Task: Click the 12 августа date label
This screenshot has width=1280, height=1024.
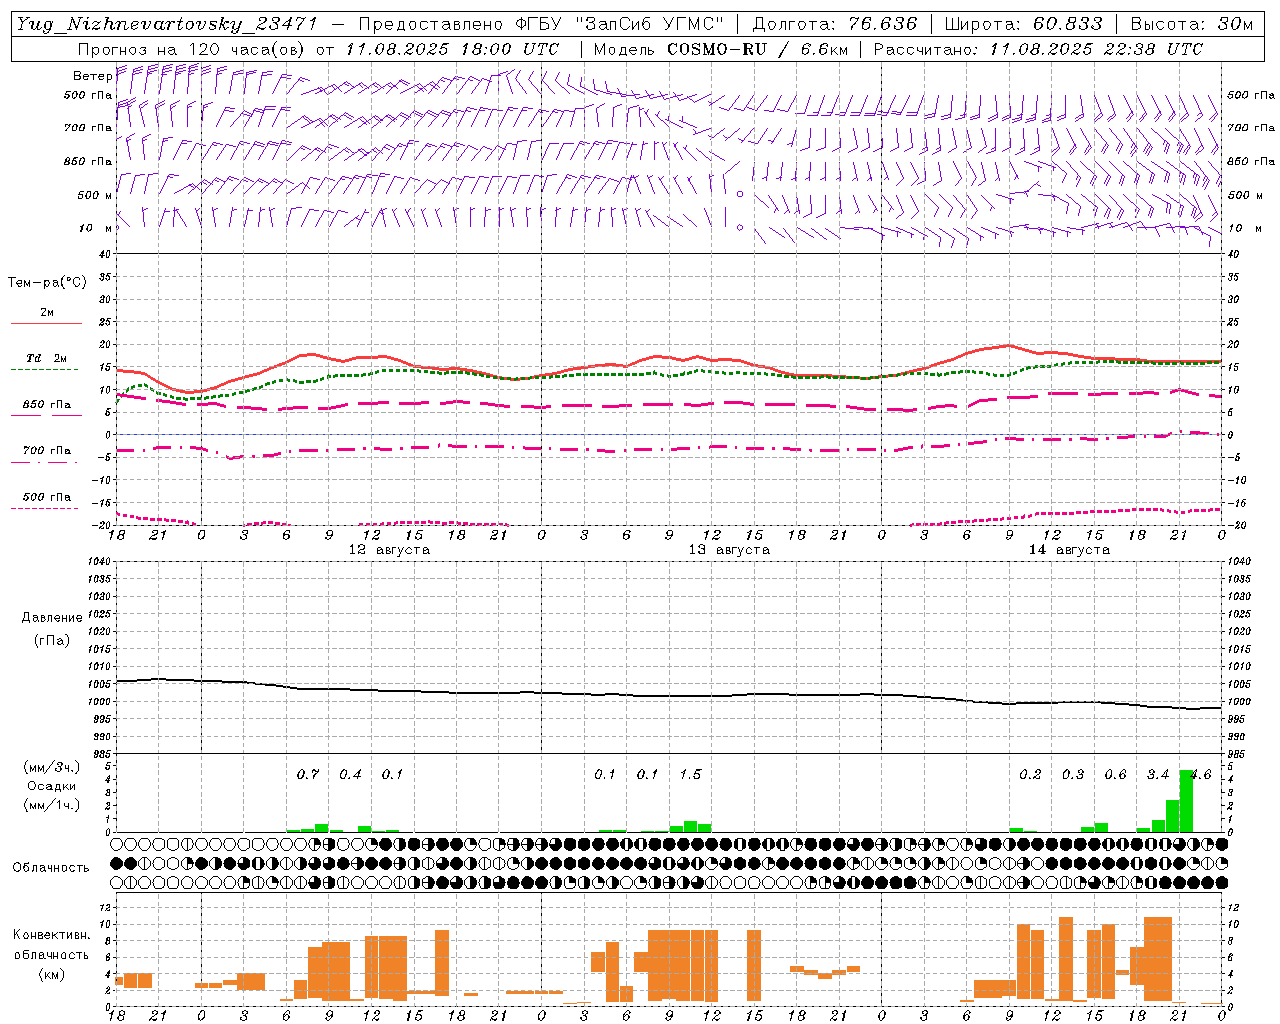Action: coord(389,550)
